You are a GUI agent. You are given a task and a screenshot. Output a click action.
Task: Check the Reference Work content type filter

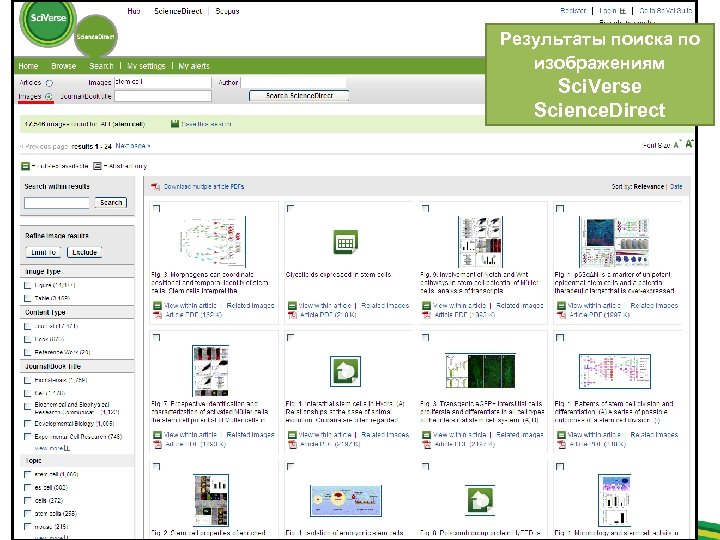tap(27, 352)
